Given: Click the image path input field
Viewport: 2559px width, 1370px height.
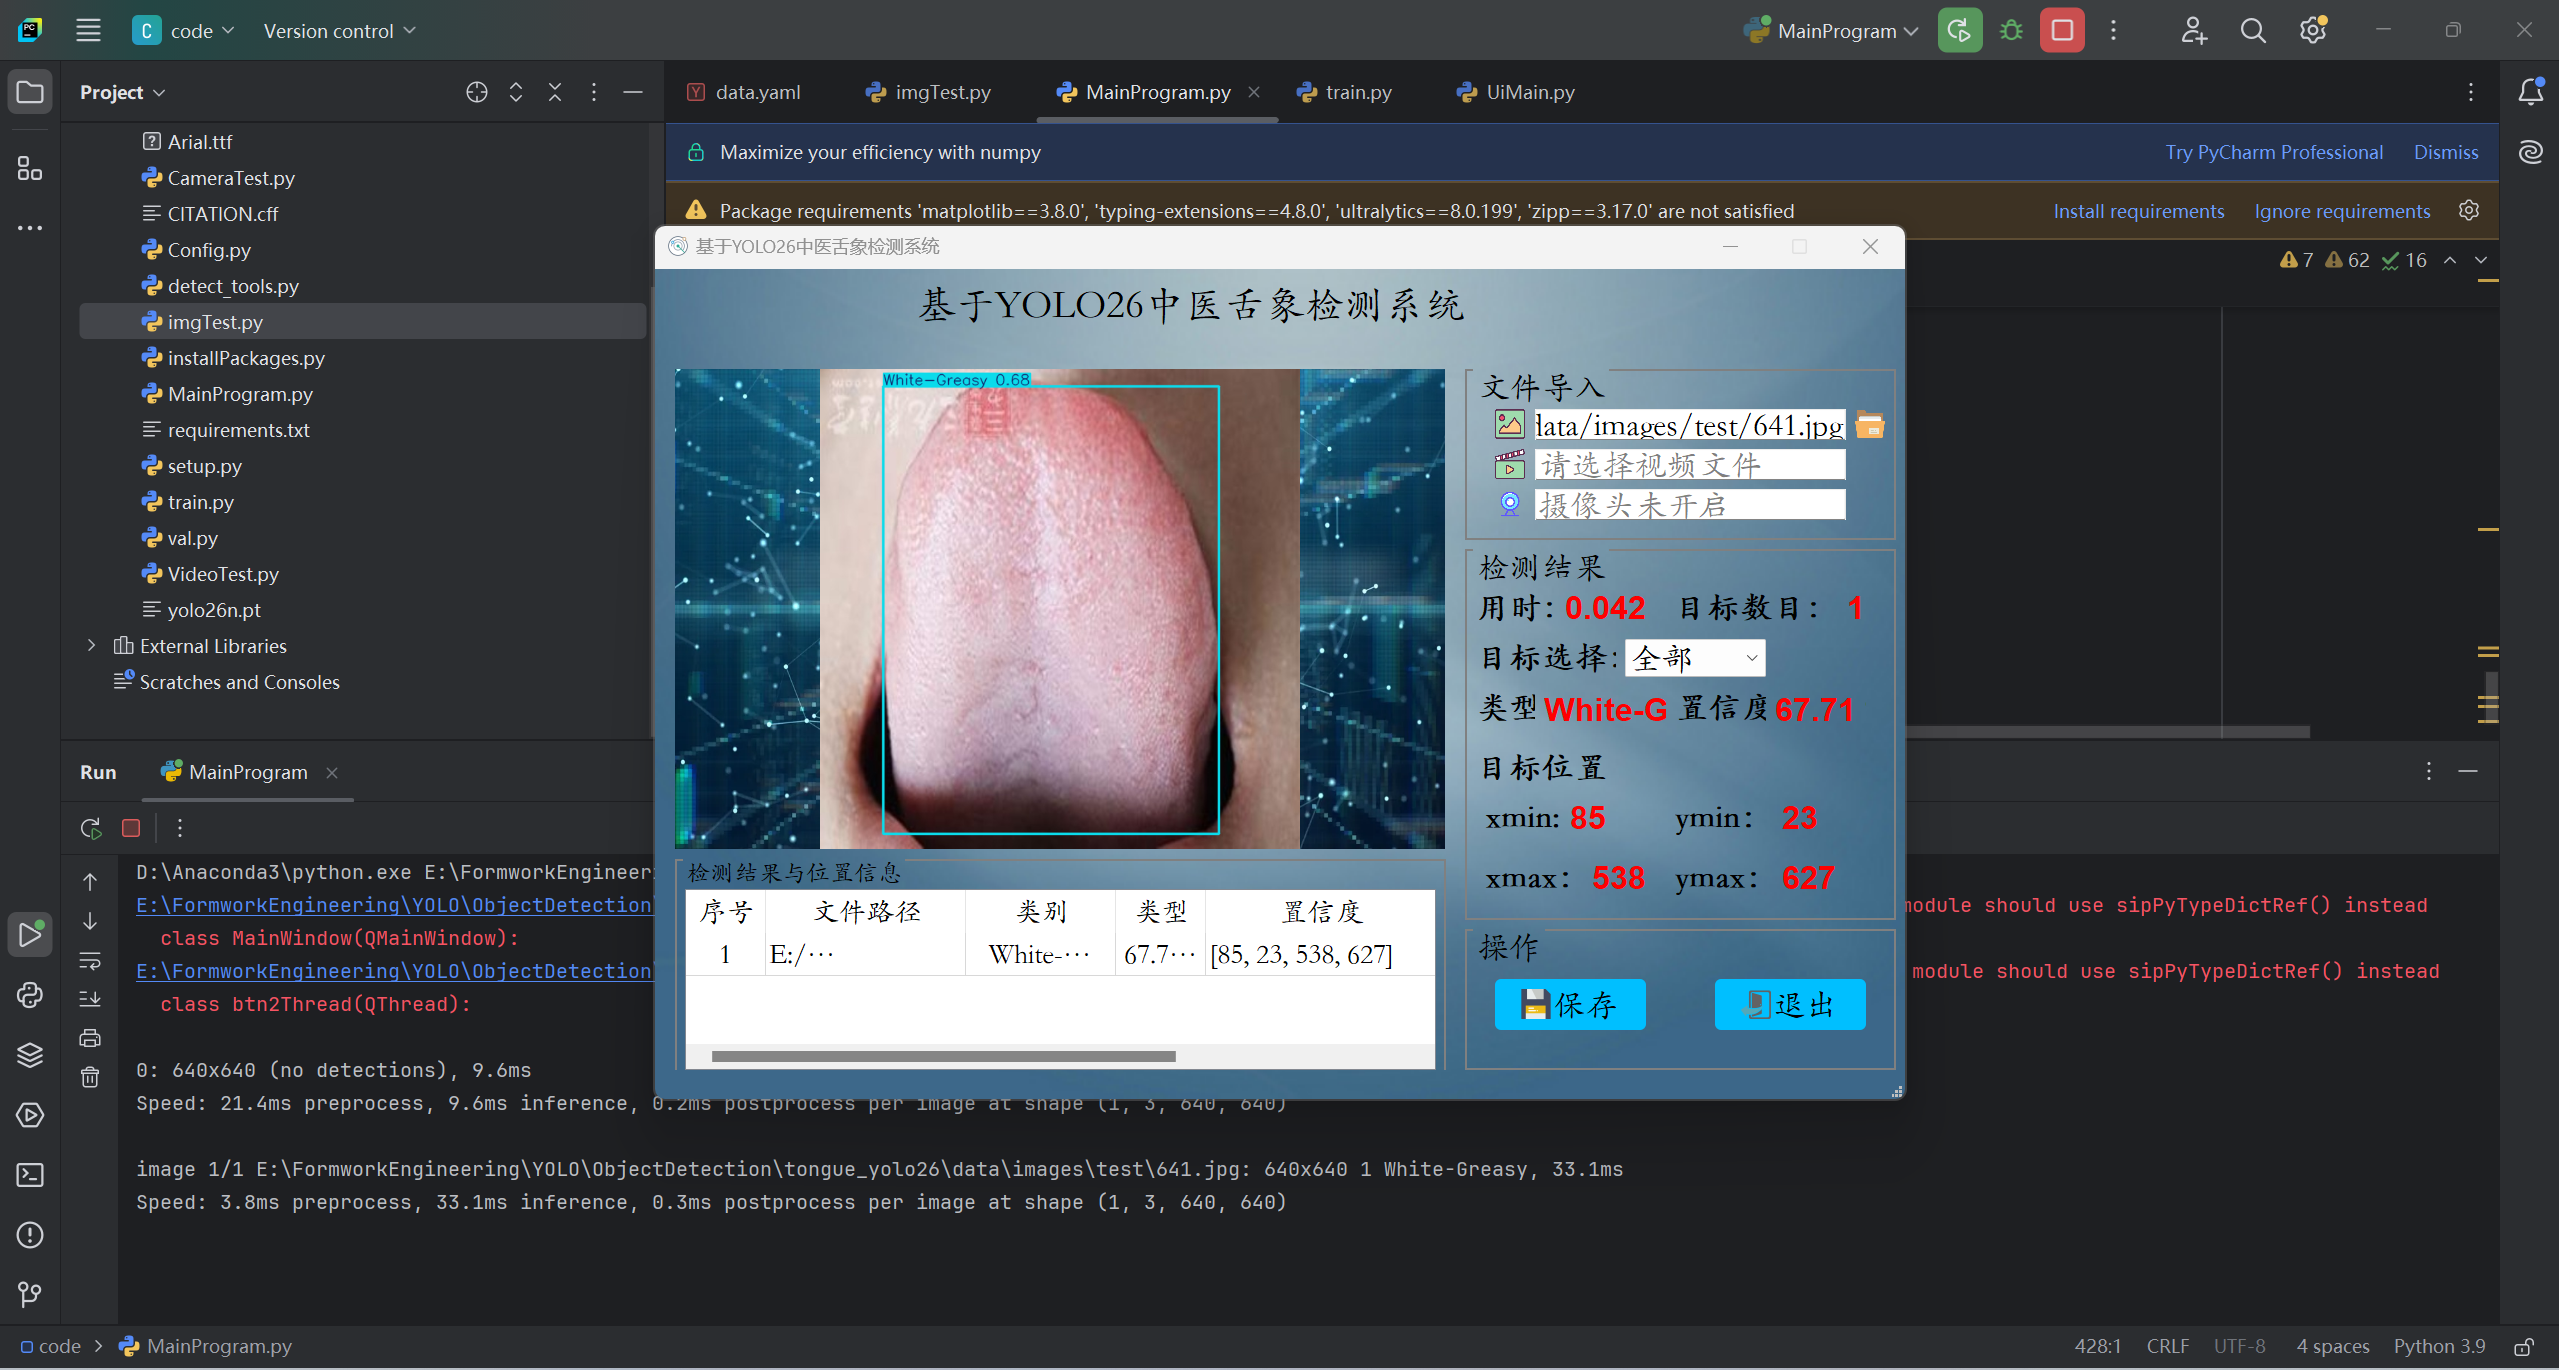Looking at the screenshot, I should [1689, 425].
